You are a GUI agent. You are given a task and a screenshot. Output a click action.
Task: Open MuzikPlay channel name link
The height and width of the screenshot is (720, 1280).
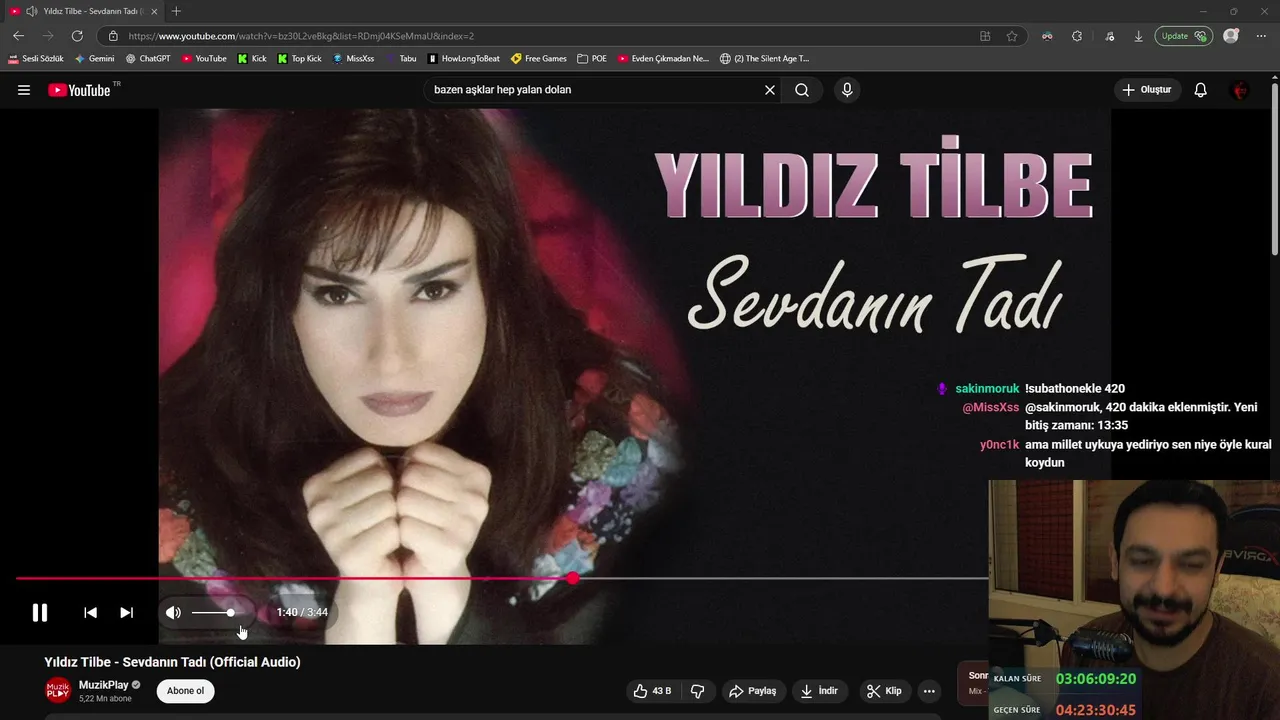pos(104,685)
